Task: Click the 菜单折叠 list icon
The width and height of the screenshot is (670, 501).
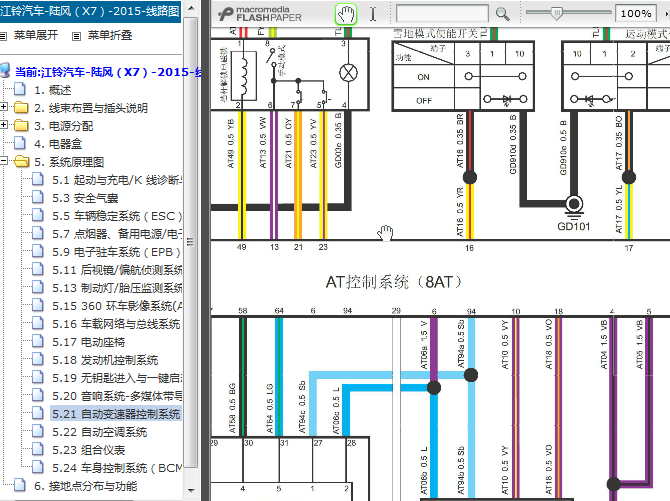Action: tap(76, 36)
